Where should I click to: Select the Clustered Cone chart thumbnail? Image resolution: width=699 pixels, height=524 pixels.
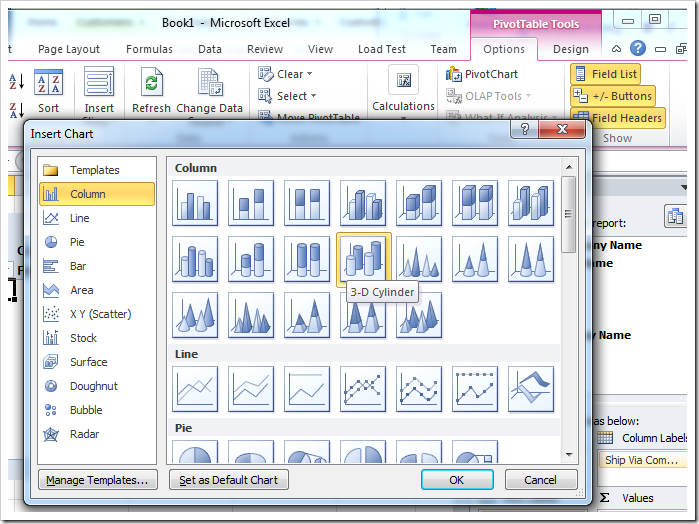(x=419, y=259)
